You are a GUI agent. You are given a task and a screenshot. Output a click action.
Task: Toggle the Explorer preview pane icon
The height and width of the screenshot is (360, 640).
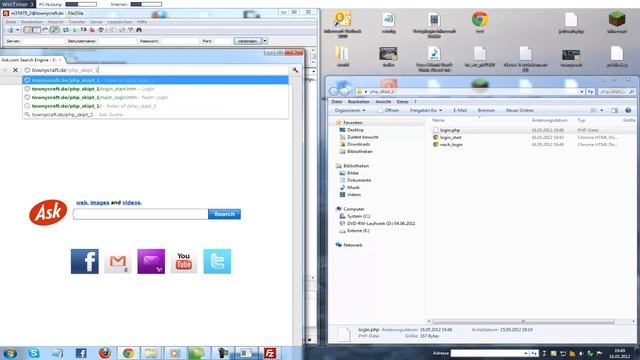pos(614,110)
